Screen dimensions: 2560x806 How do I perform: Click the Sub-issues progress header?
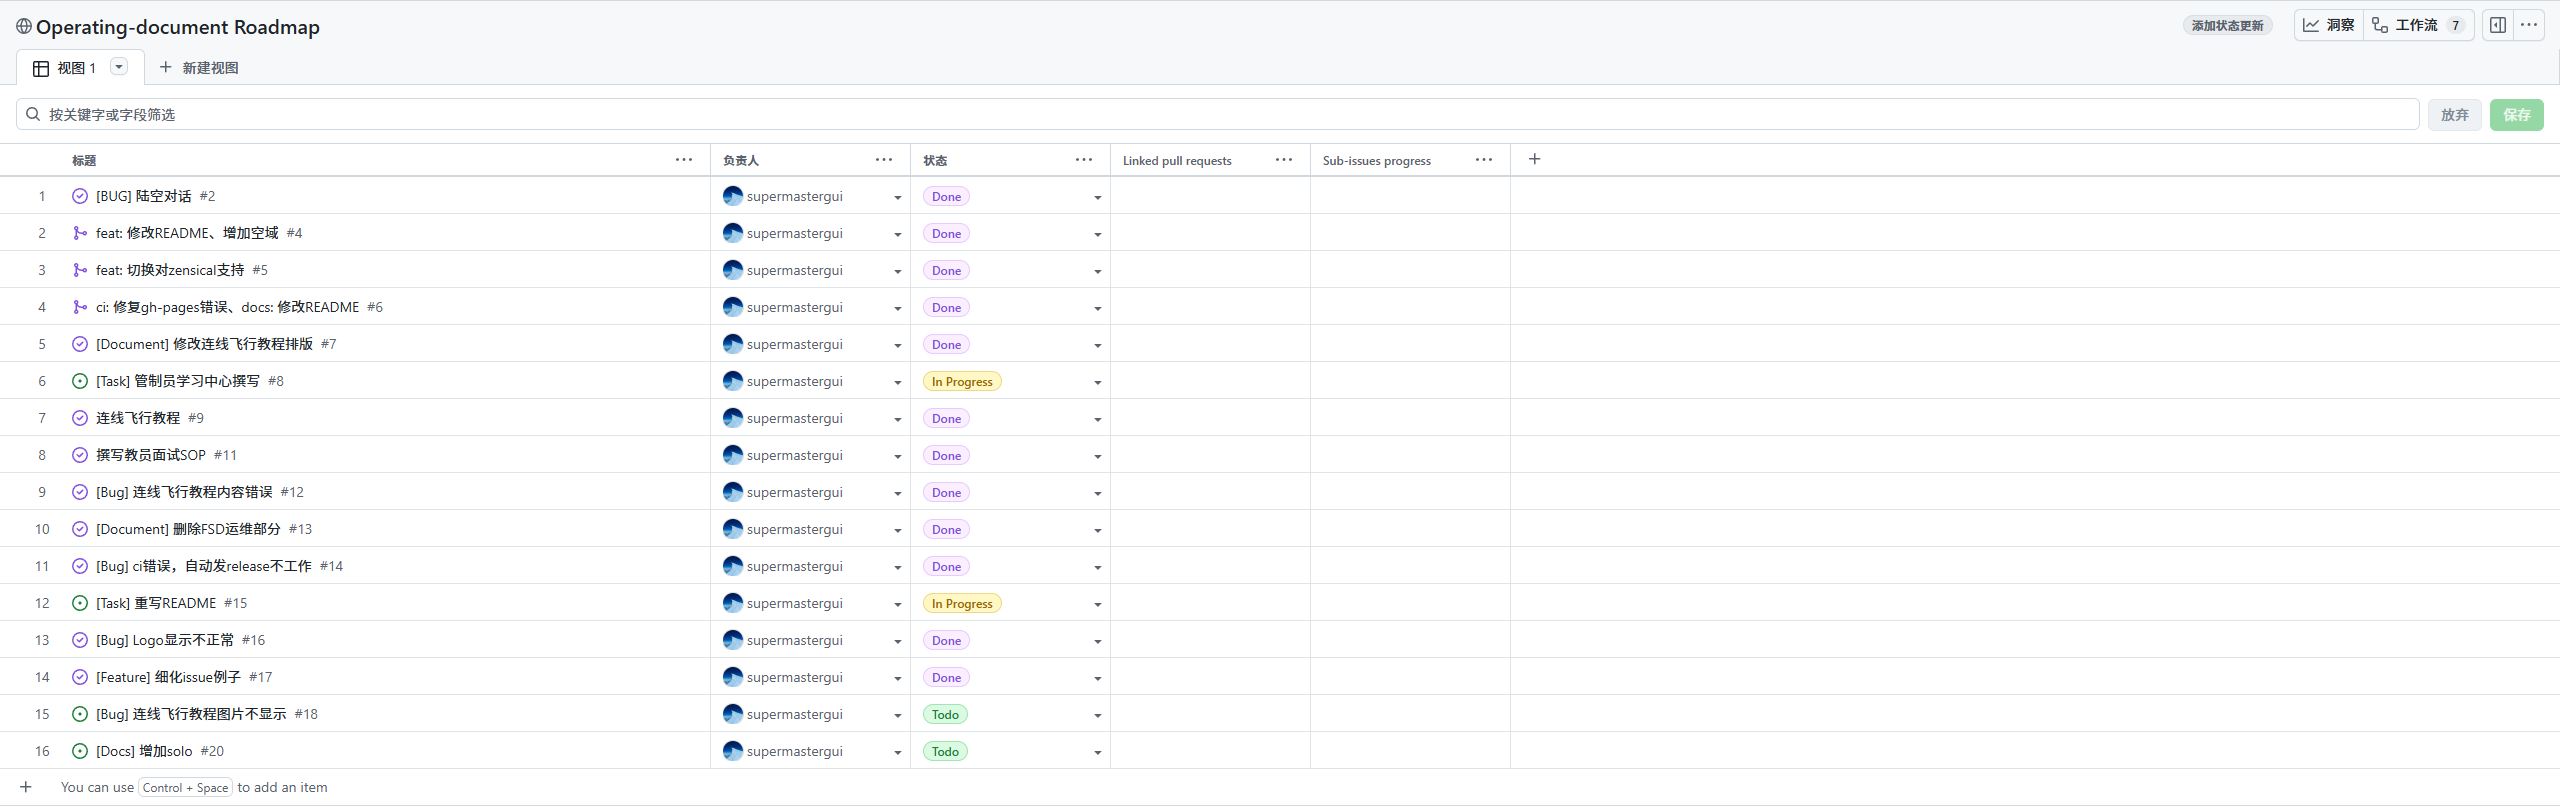1376,160
